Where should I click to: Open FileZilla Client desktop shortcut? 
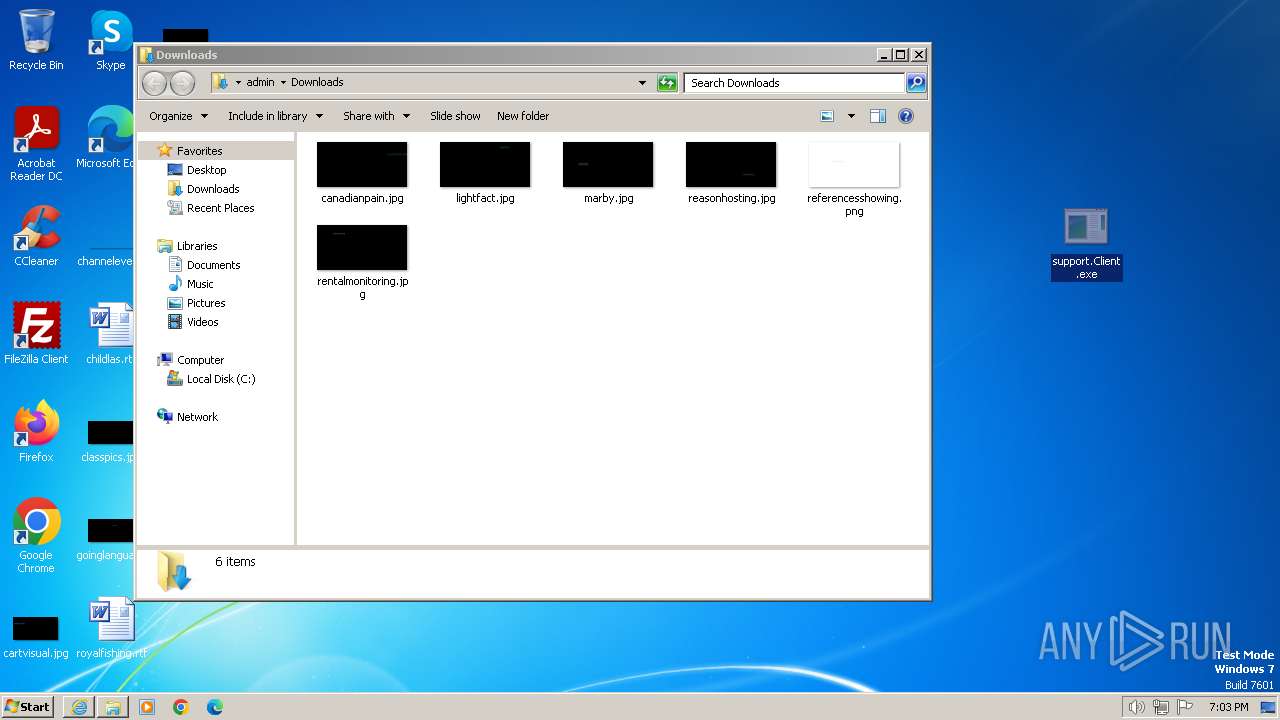(x=36, y=334)
